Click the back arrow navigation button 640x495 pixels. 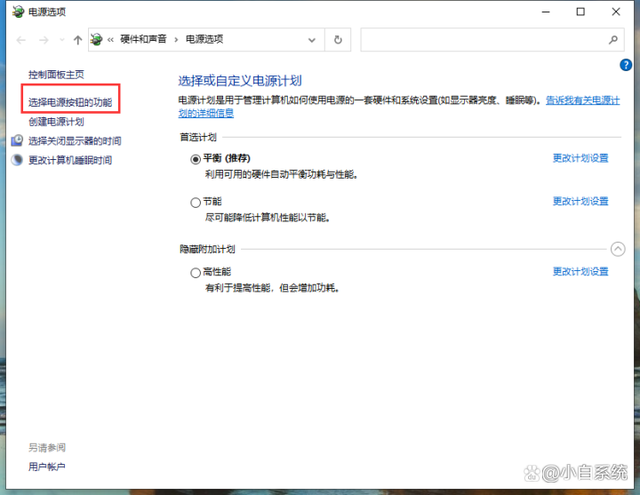(18, 40)
